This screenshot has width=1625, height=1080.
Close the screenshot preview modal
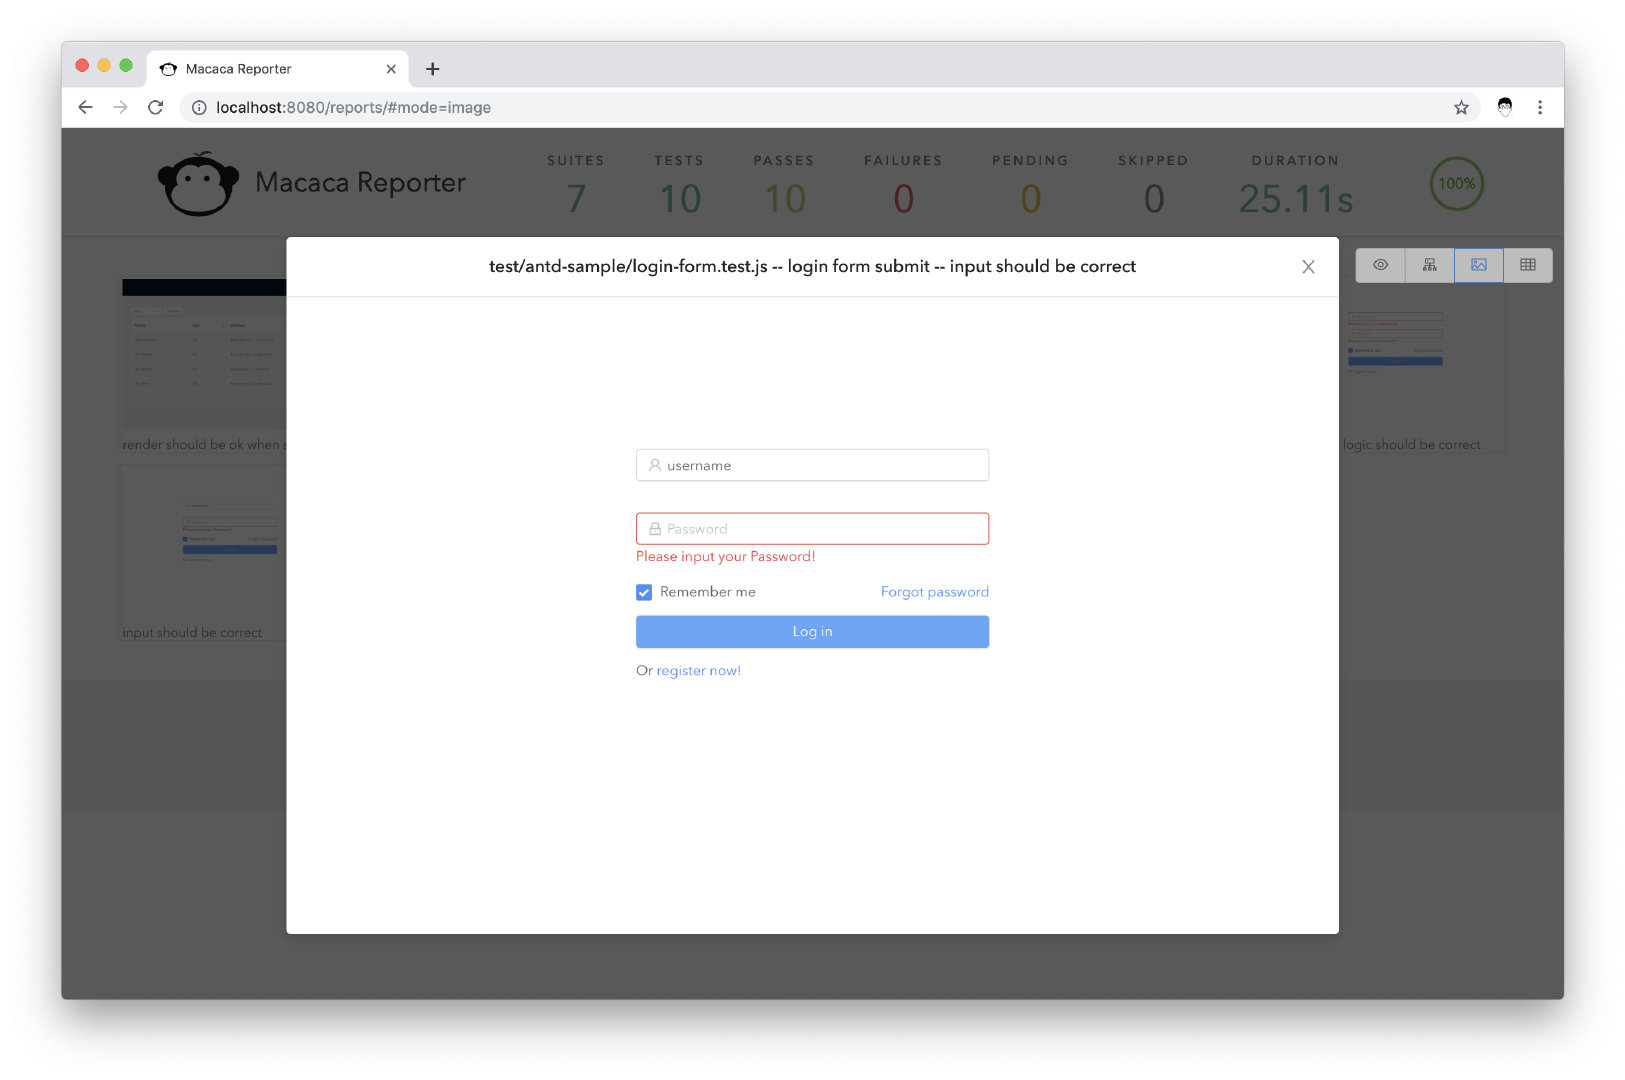tap(1307, 267)
